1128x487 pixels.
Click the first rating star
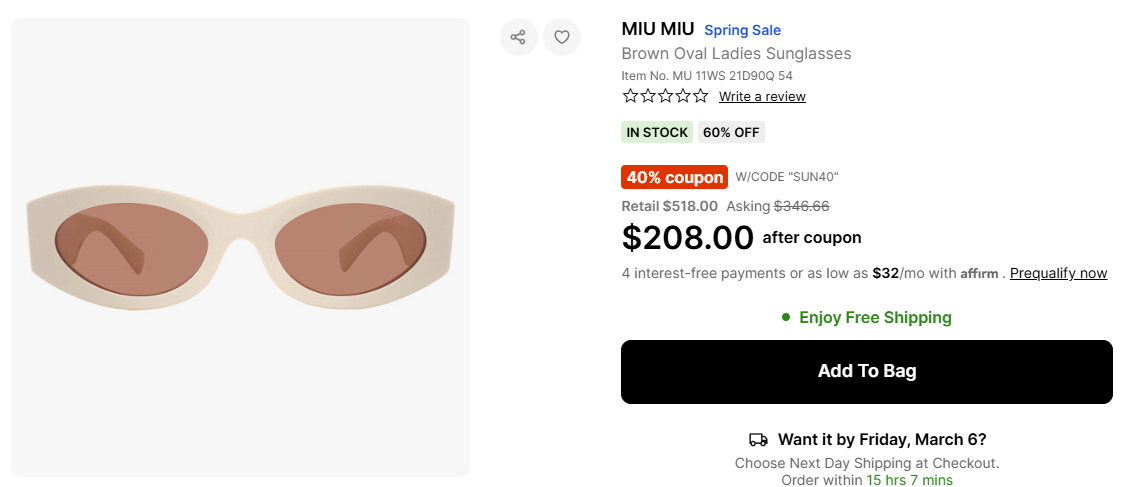pos(630,96)
